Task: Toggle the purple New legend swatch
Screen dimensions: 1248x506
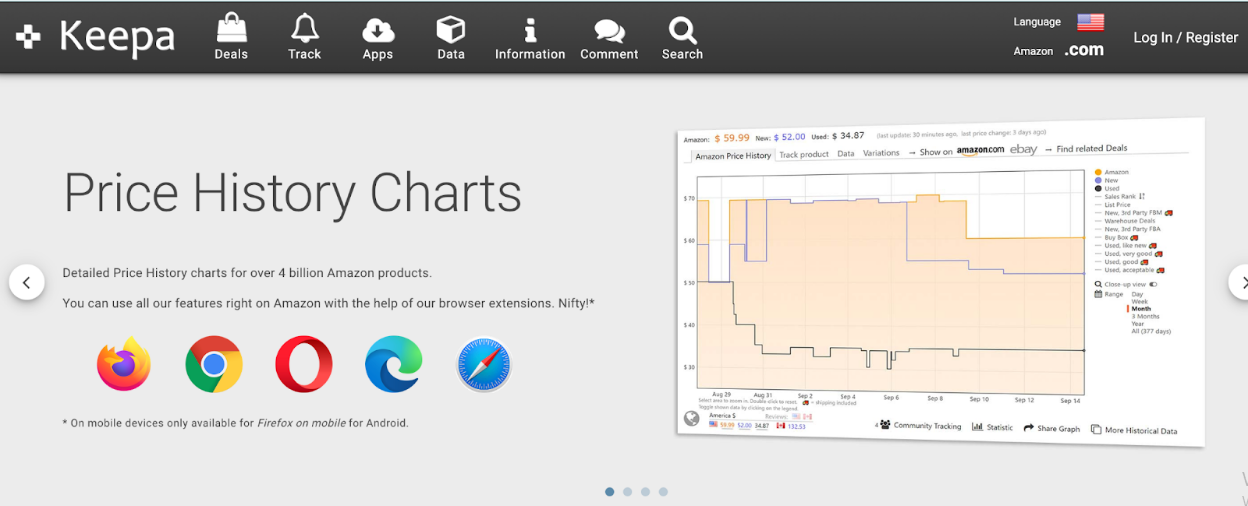Action: [x=1098, y=180]
